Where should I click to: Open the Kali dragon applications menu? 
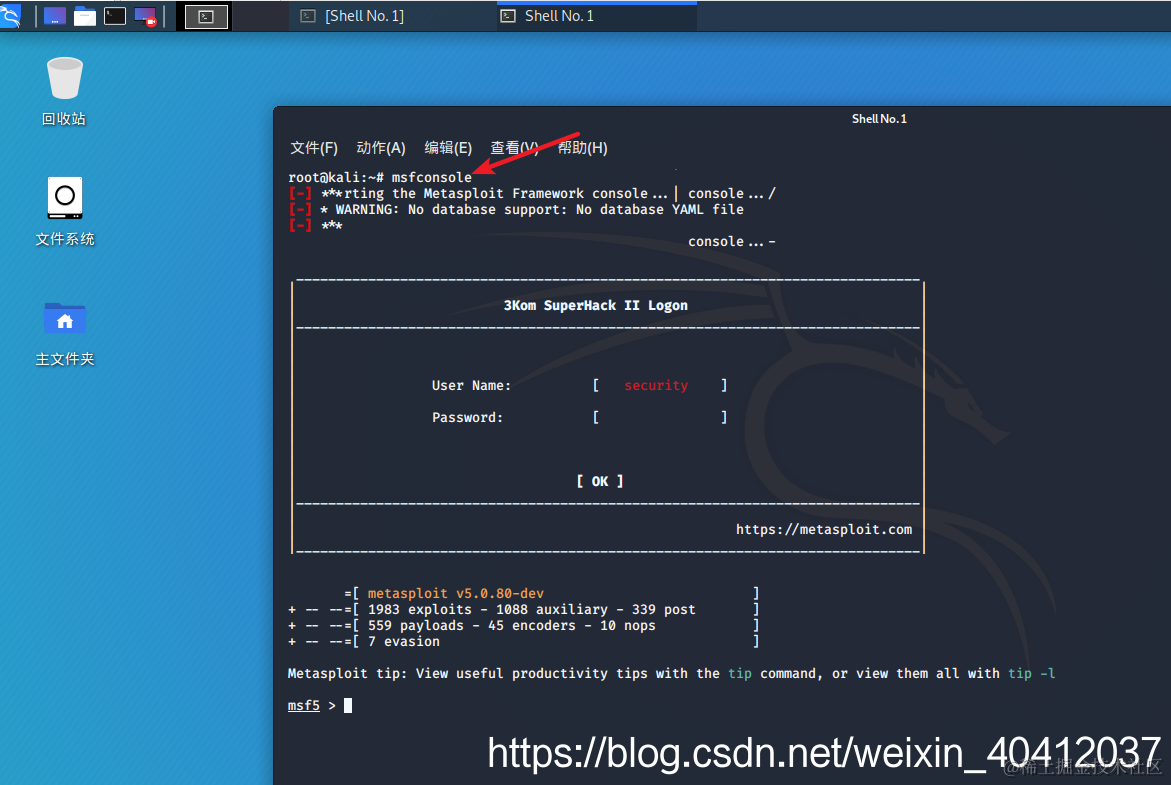(10, 16)
